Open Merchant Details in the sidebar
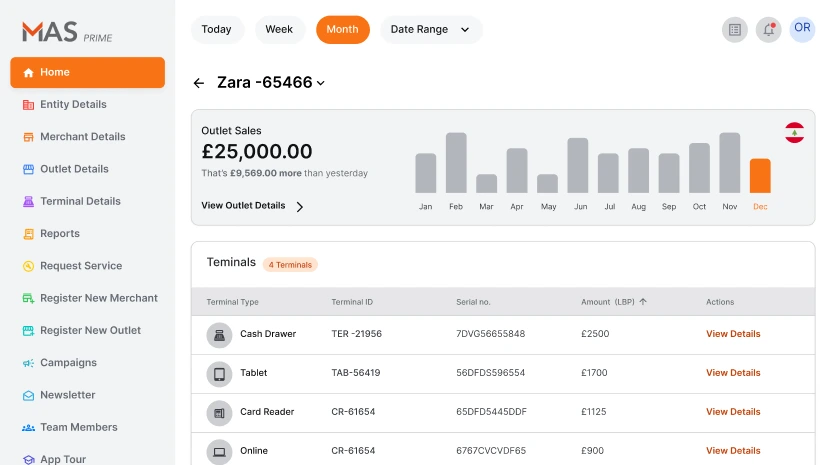The height and width of the screenshot is (465, 831). click(x=82, y=137)
